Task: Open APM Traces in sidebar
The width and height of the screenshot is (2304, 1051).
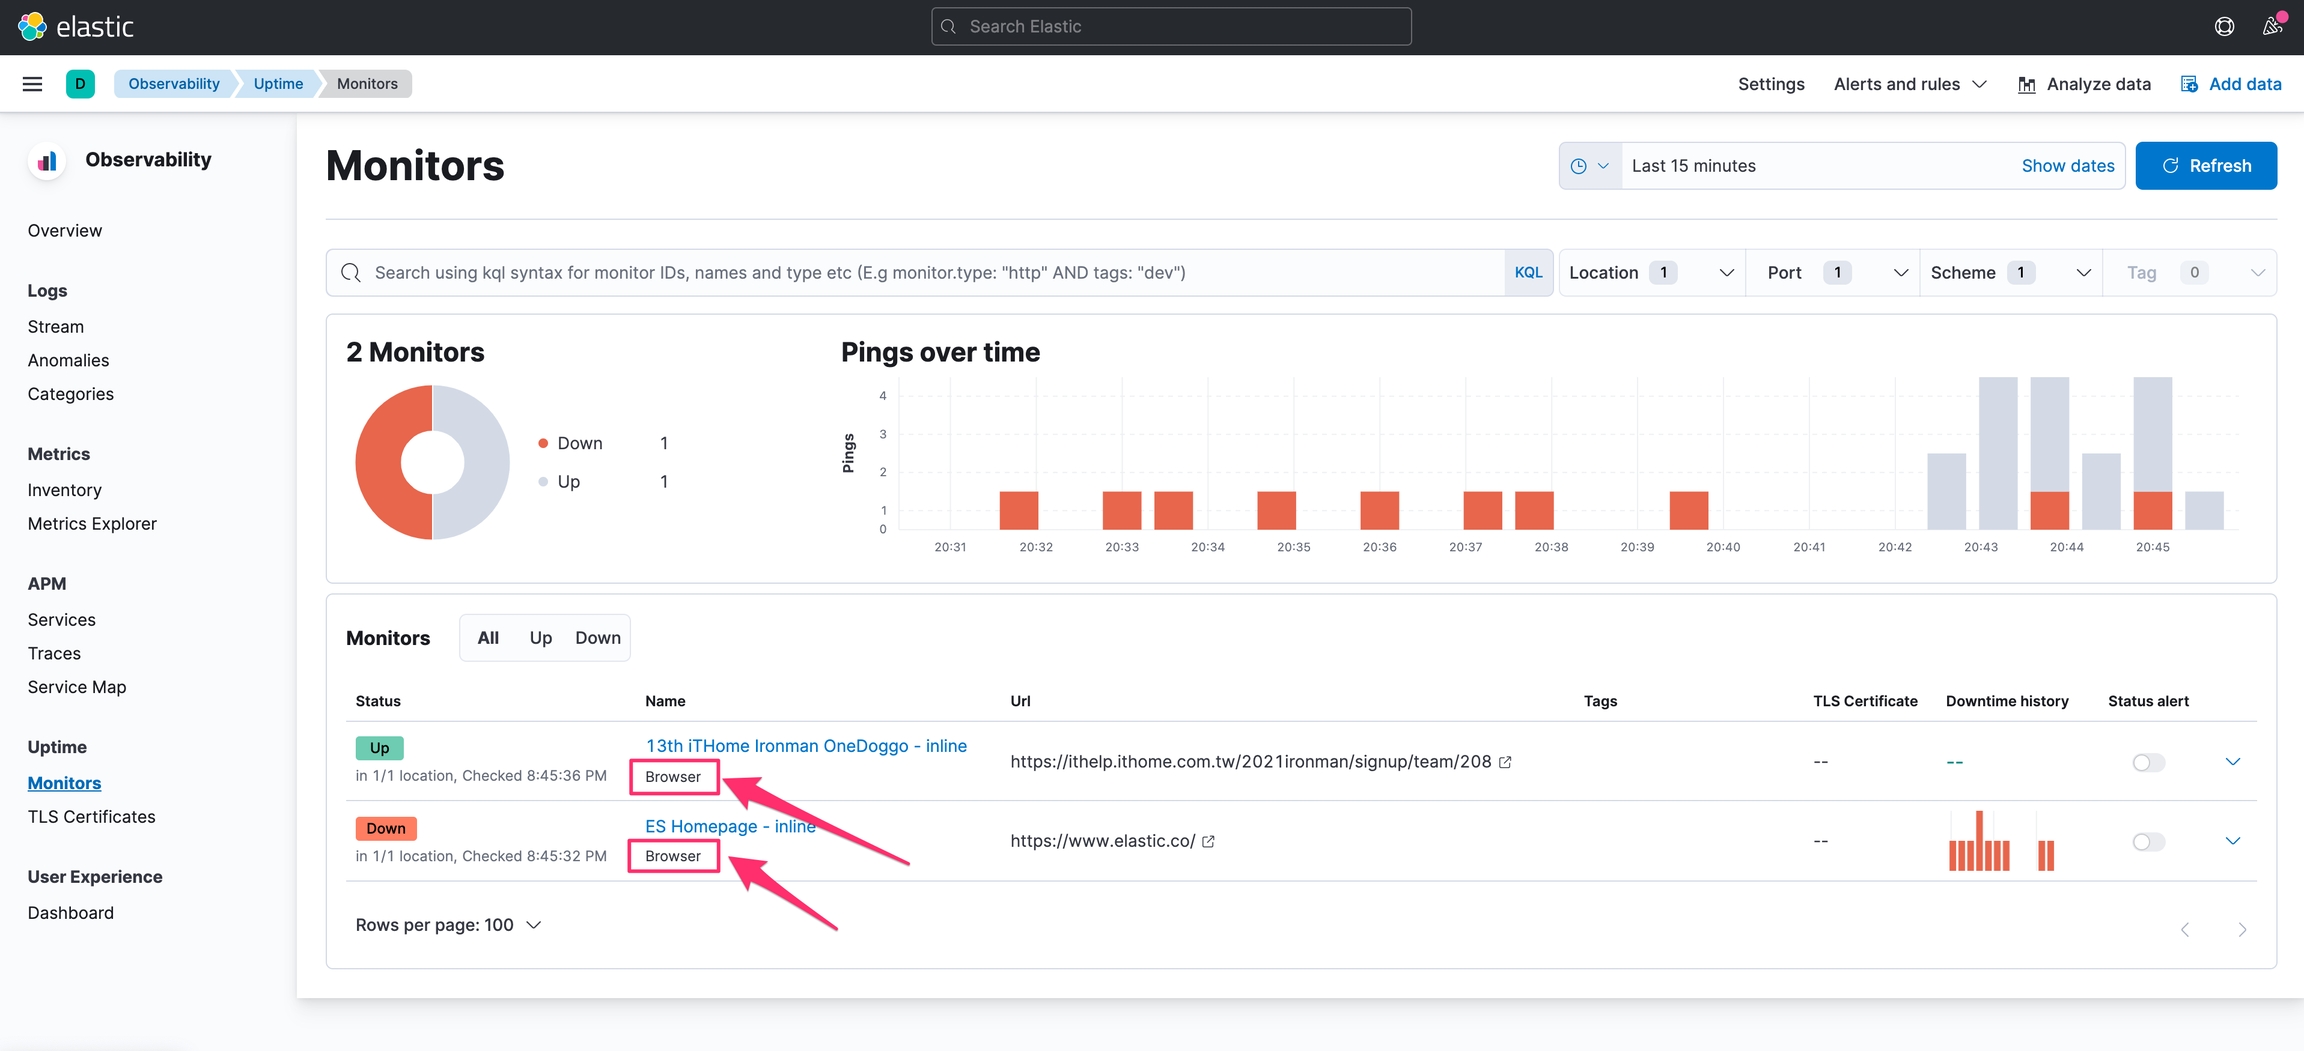Action: click(54, 654)
